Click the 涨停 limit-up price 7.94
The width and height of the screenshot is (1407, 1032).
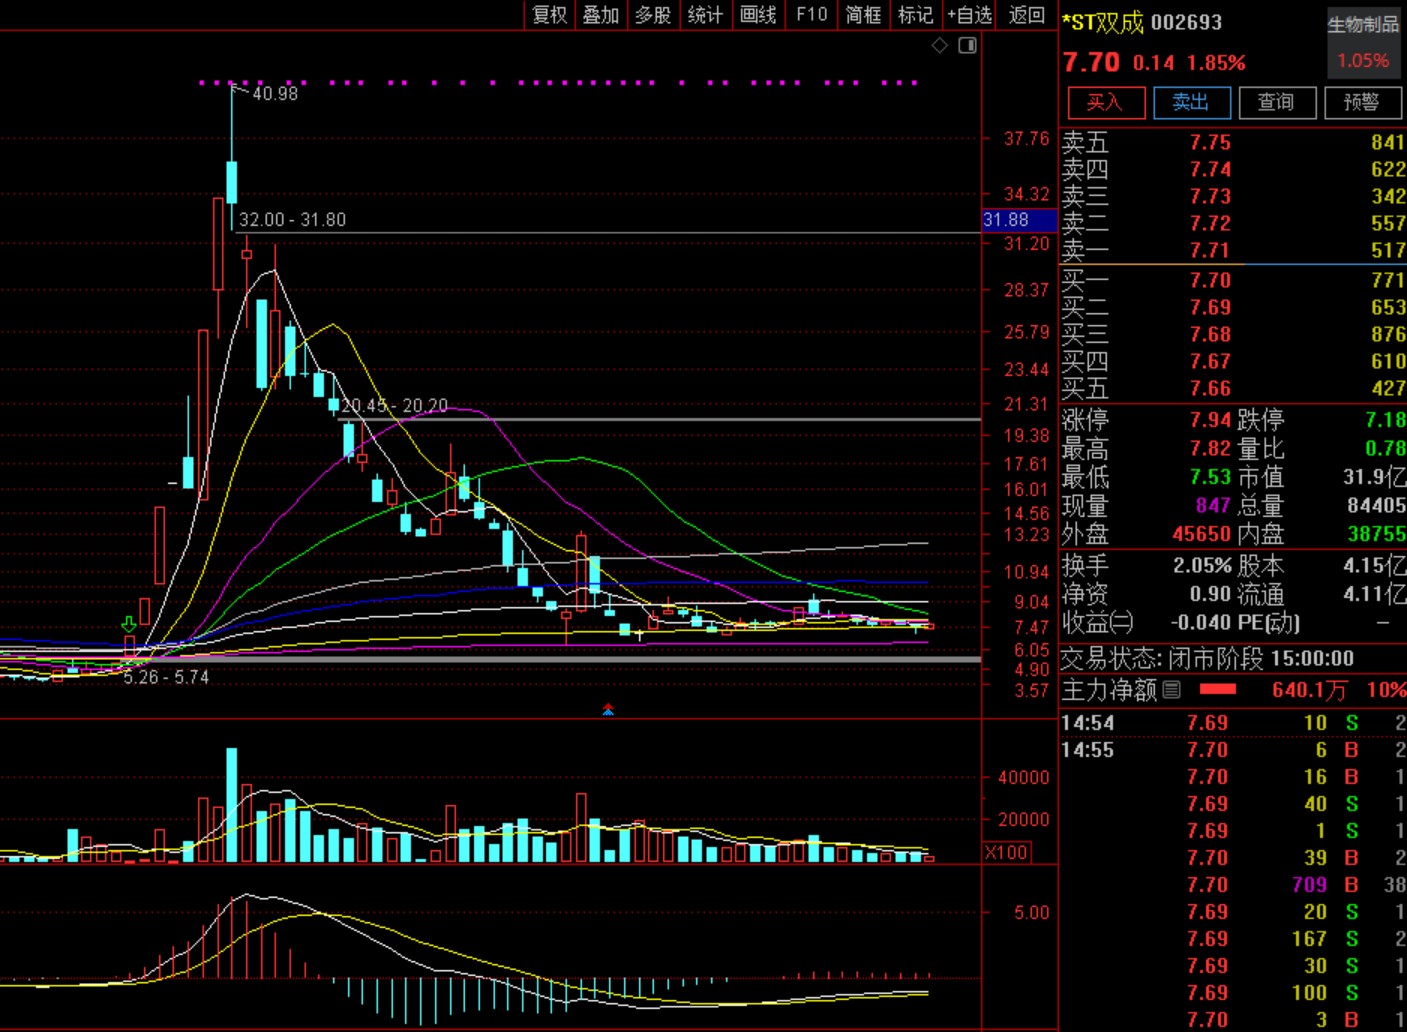(1210, 419)
